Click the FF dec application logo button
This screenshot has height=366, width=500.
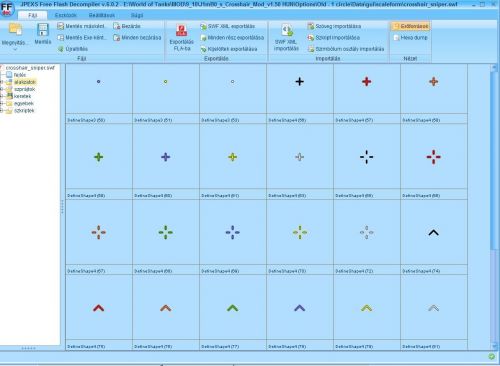click(7, 8)
